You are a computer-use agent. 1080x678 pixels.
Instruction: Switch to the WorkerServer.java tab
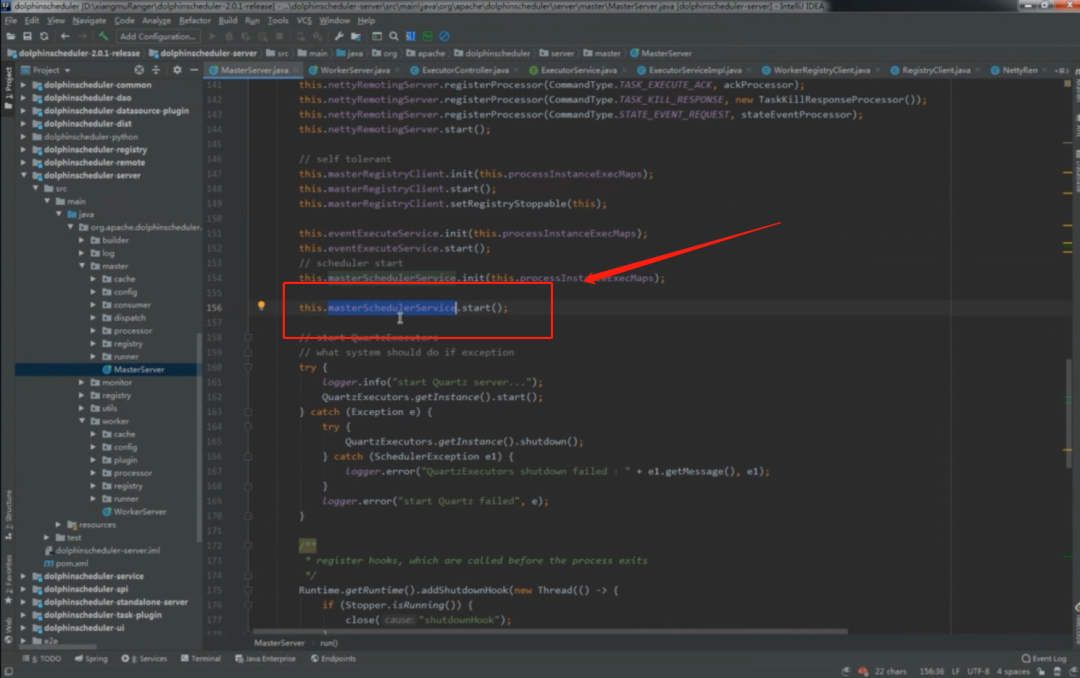pos(355,70)
